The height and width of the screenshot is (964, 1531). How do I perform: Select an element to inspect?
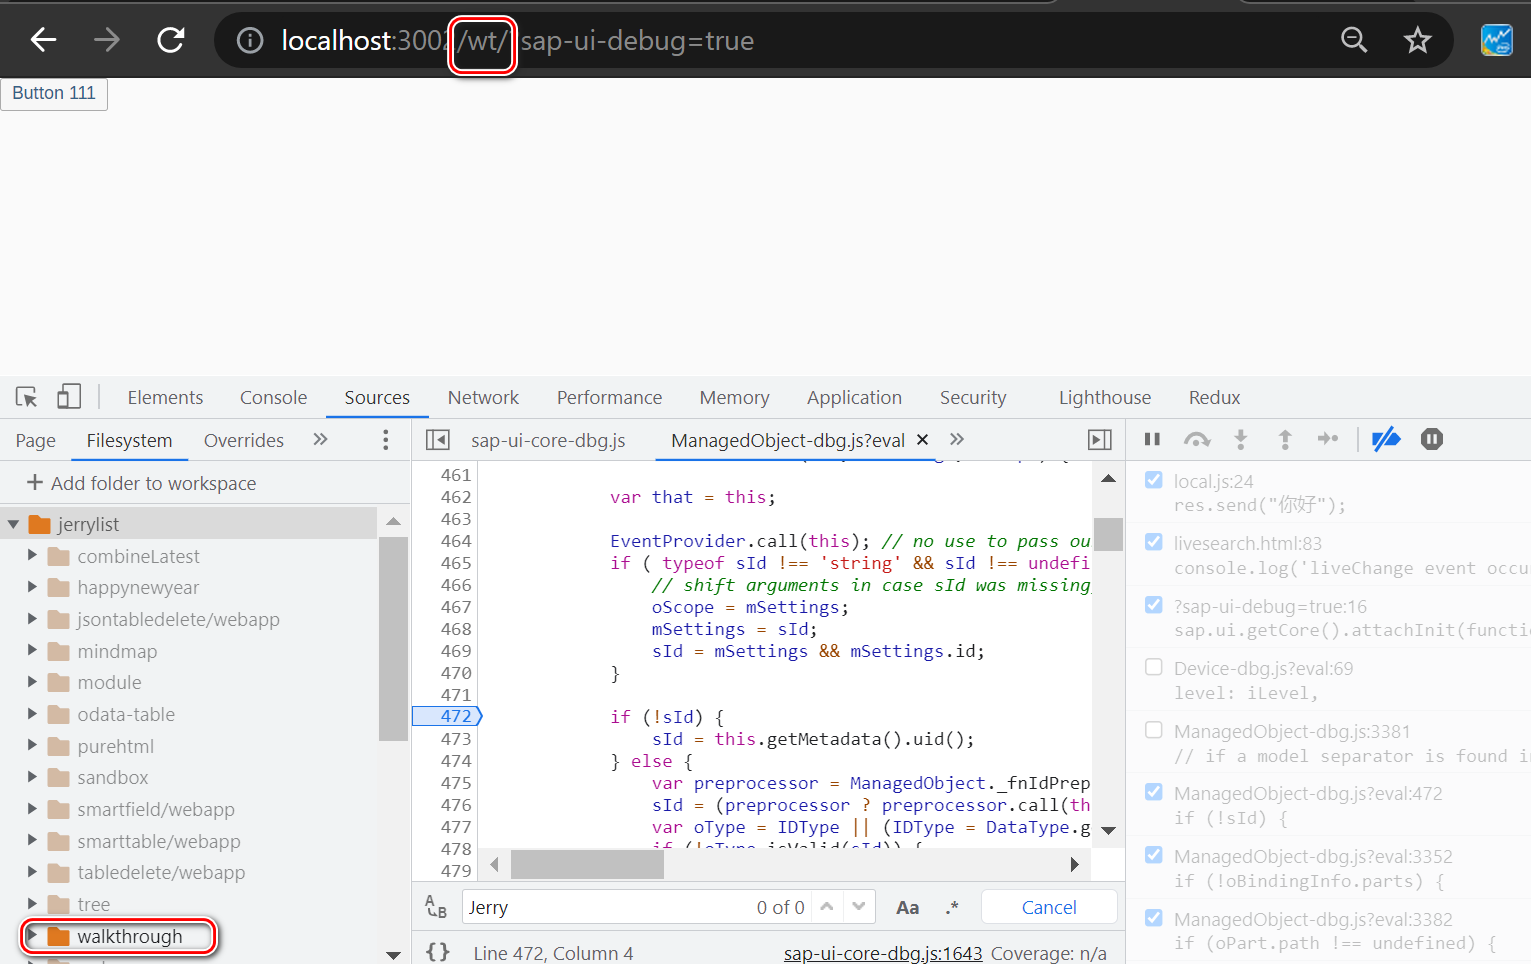click(x=27, y=397)
